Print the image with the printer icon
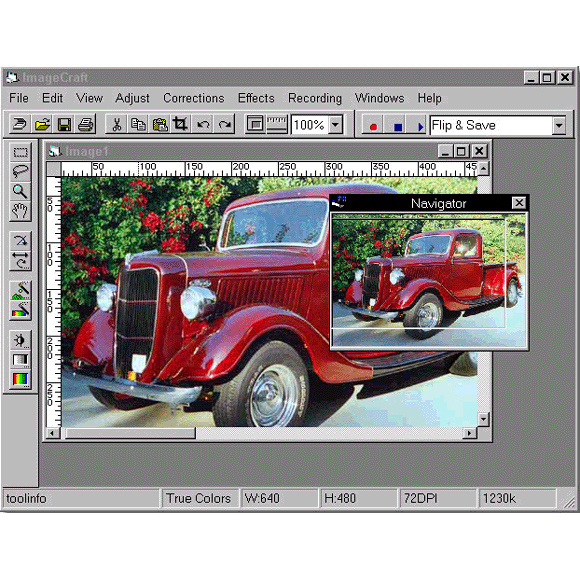 [86, 124]
